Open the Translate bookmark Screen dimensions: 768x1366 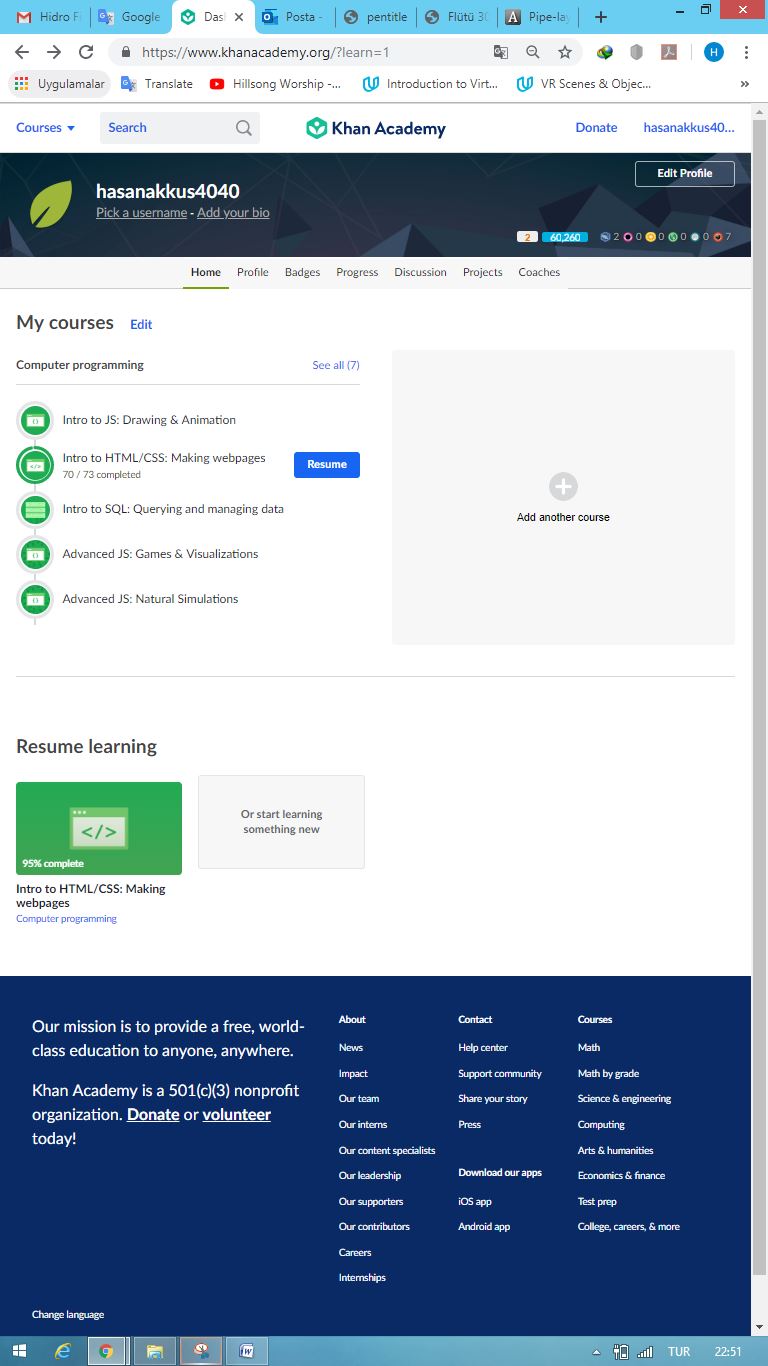click(157, 84)
